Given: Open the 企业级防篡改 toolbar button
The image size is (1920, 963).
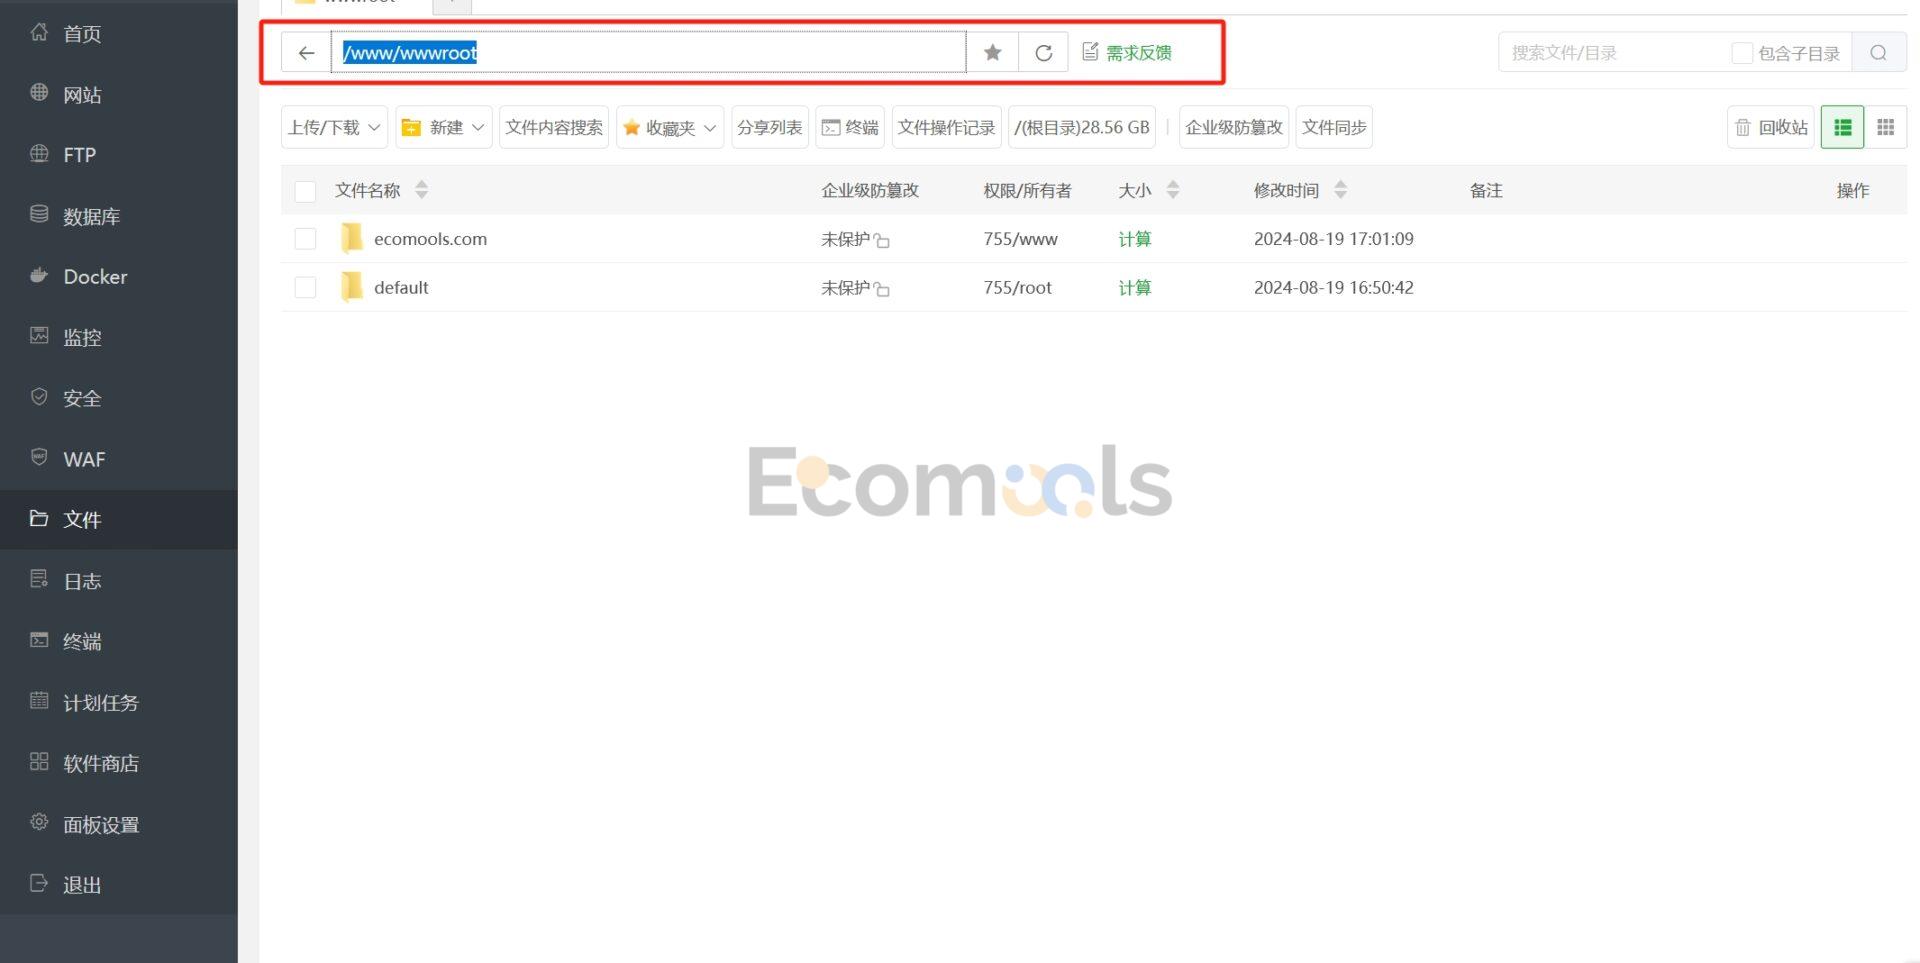Looking at the screenshot, I should 1234,127.
